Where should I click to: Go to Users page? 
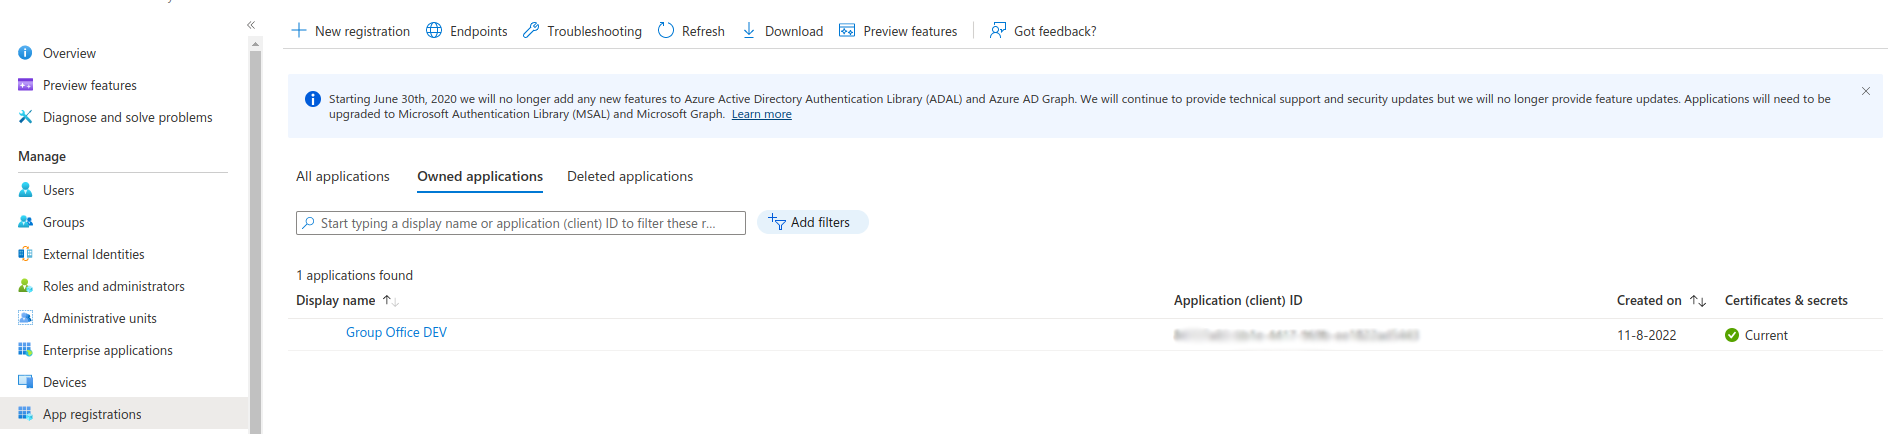(x=58, y=190)
